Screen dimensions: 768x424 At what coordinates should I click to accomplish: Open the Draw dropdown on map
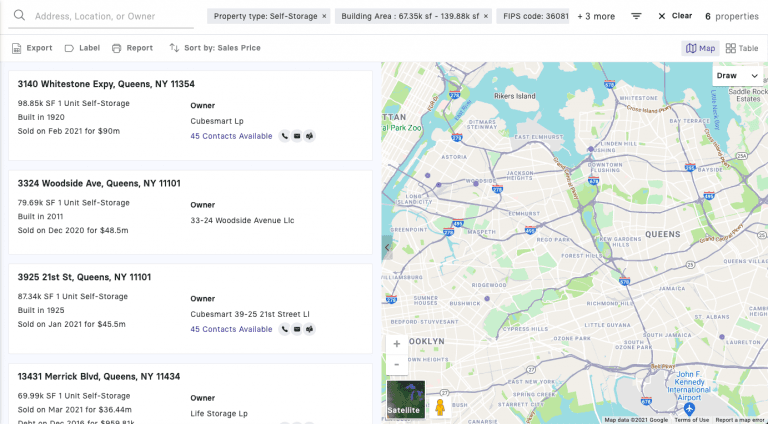click(x=736, y=76)
